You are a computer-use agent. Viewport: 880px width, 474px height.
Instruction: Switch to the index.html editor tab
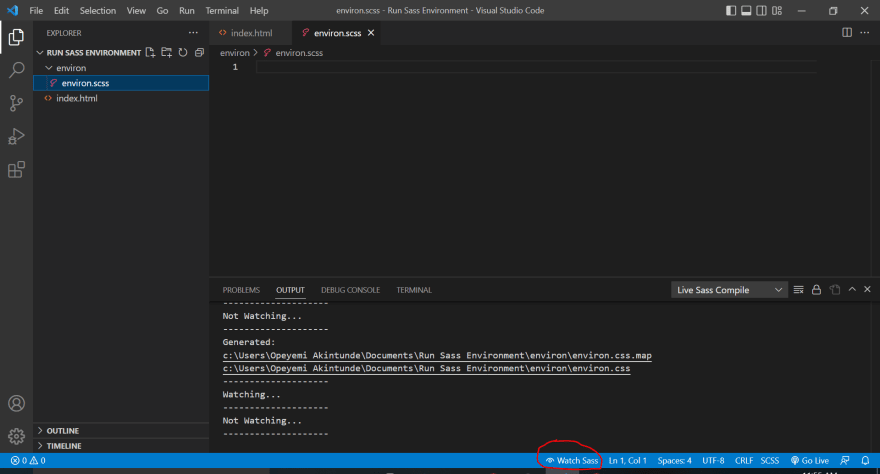pyautogui.click(x=251, y=33)
